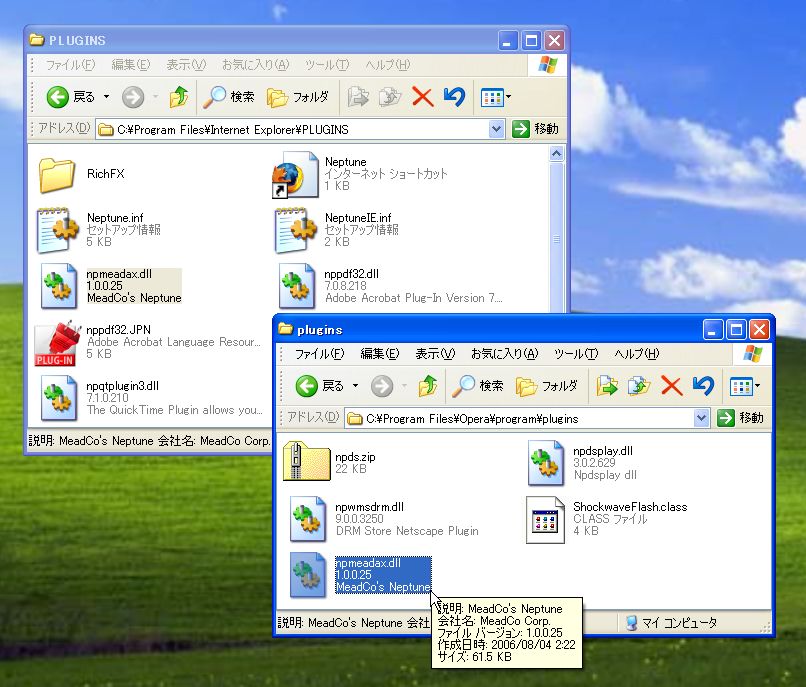Screen dimensions: 806x687
Task: Click Up folder icon in PLUGINS window
Action: point(179,97)
